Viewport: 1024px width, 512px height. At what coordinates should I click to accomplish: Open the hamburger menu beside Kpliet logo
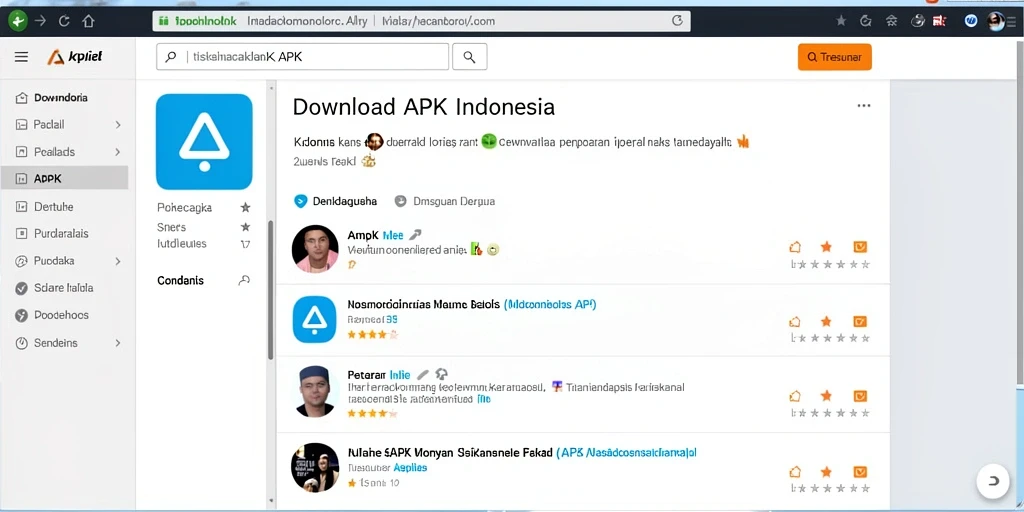coord(22,57)
